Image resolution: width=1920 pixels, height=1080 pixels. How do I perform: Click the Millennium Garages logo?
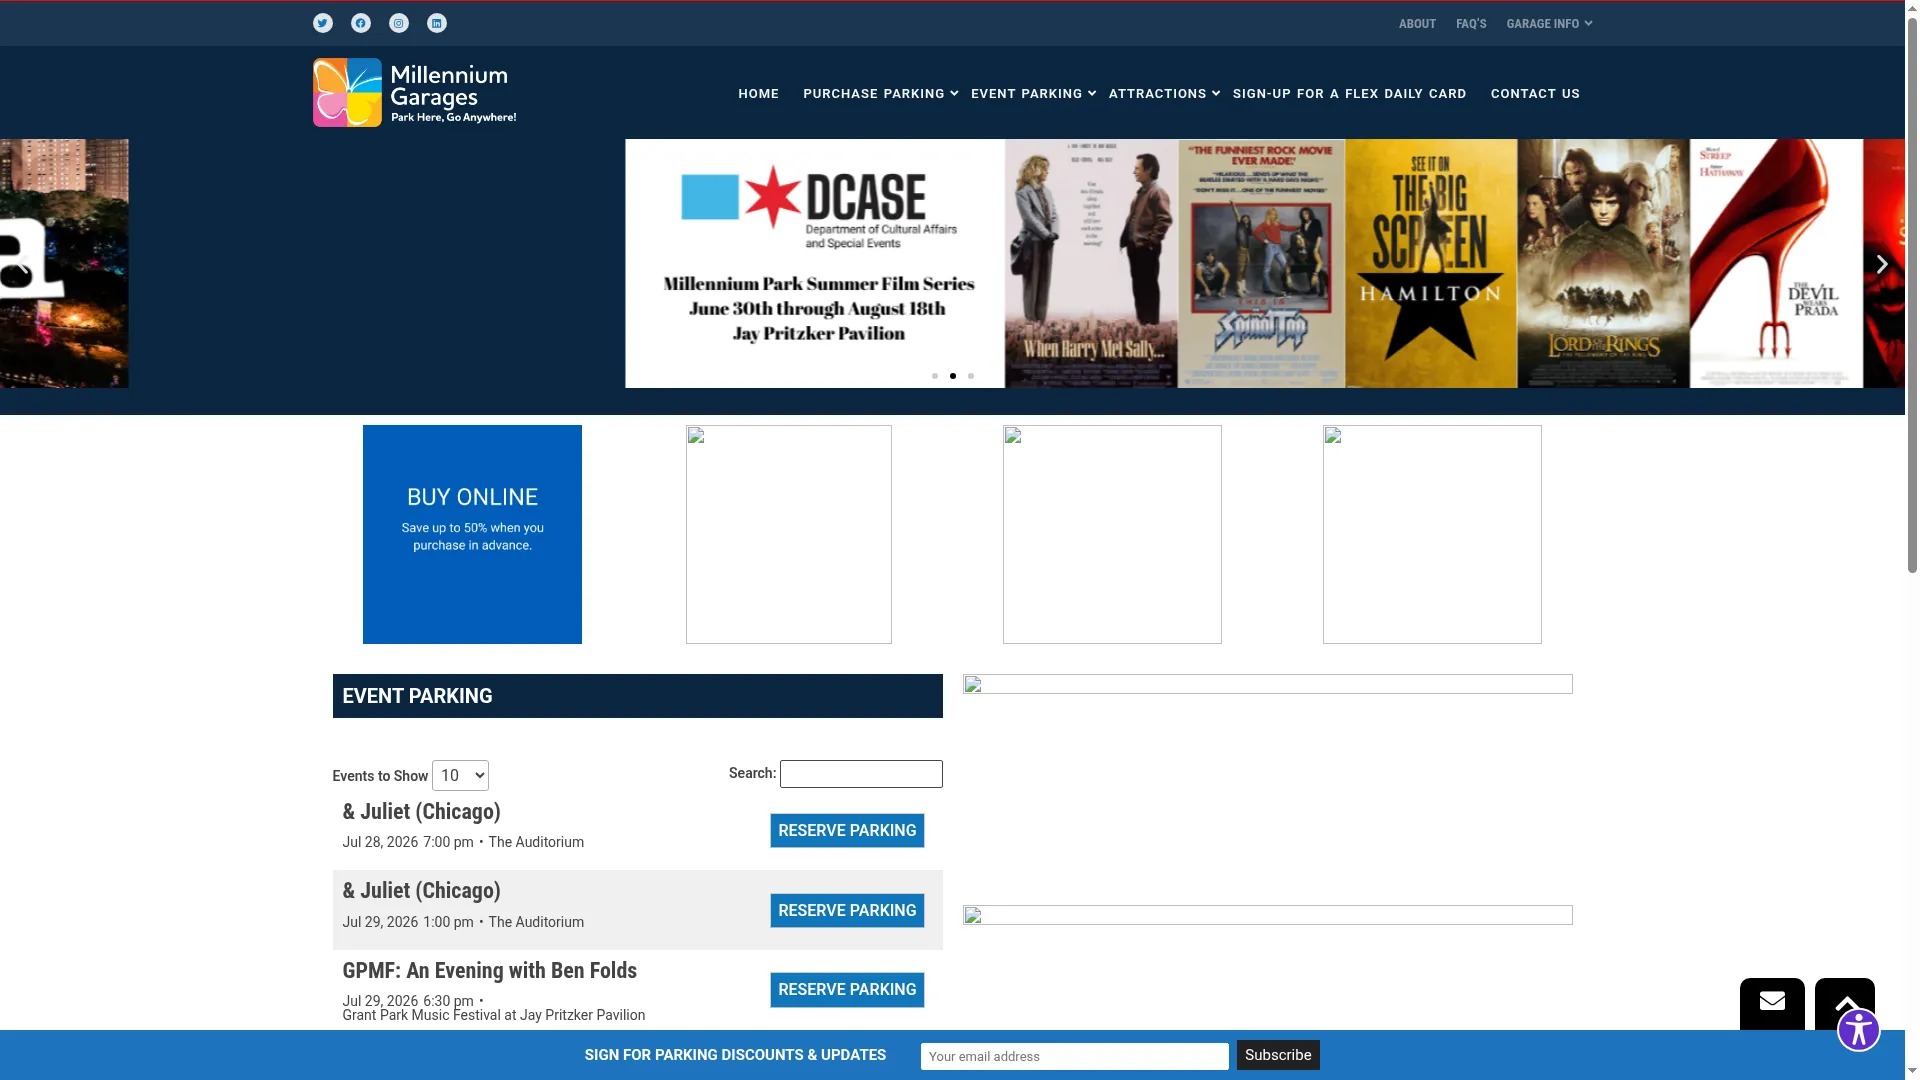click(x=414, y=92)
